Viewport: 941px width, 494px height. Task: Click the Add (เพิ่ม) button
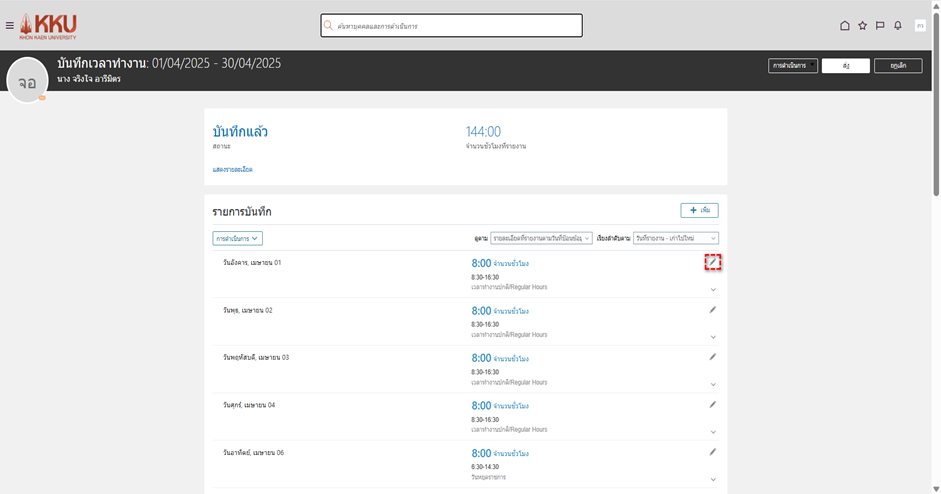coord(699,211)
